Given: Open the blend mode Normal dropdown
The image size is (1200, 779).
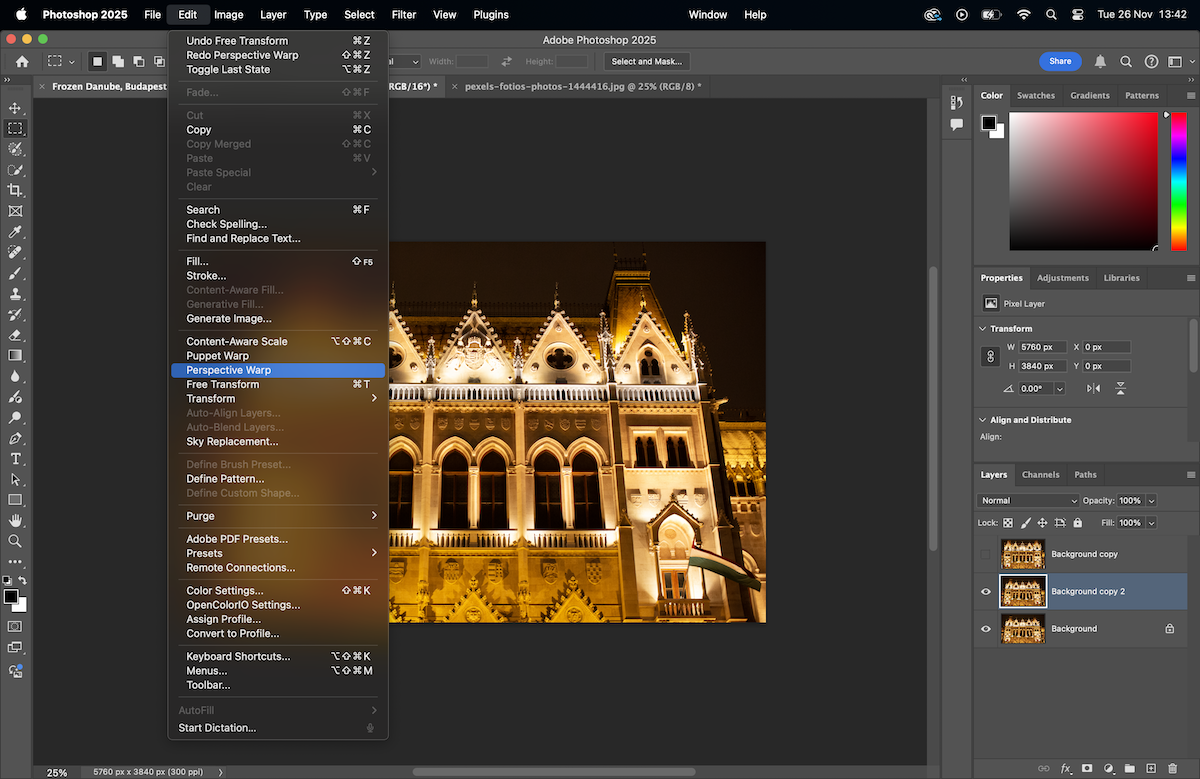Looking at the screenshot, I should [x=1028, y=500].
